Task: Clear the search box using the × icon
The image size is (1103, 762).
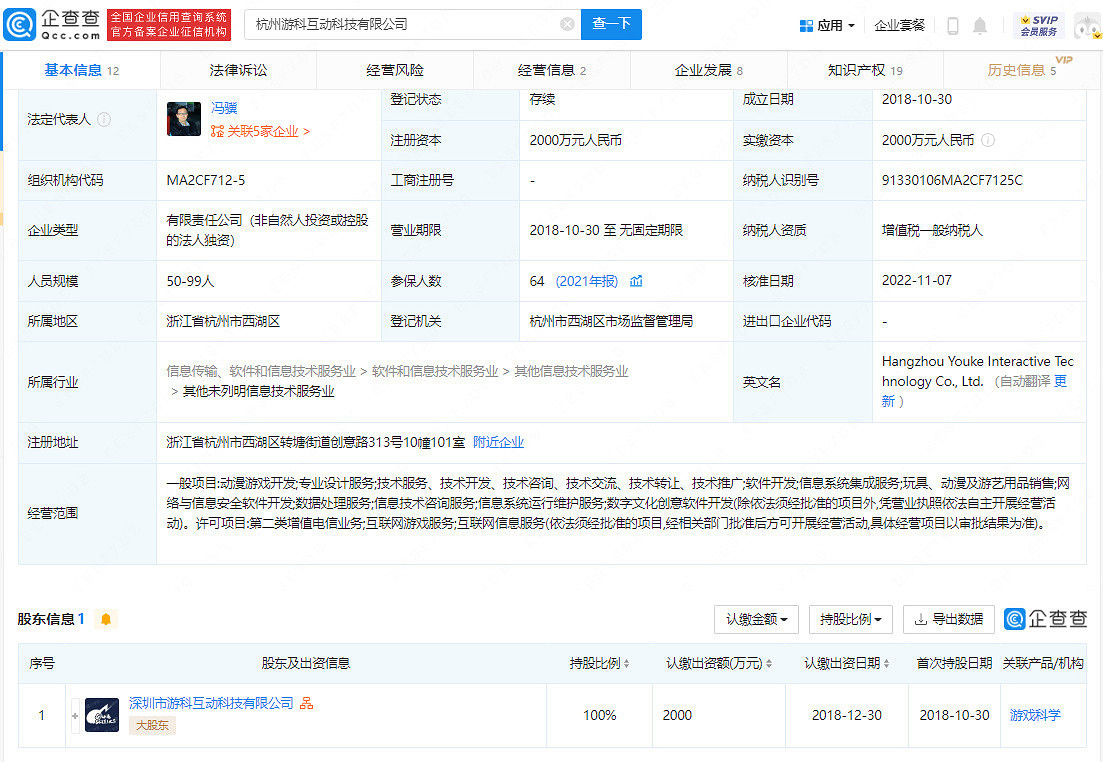Action: [567, 23]
